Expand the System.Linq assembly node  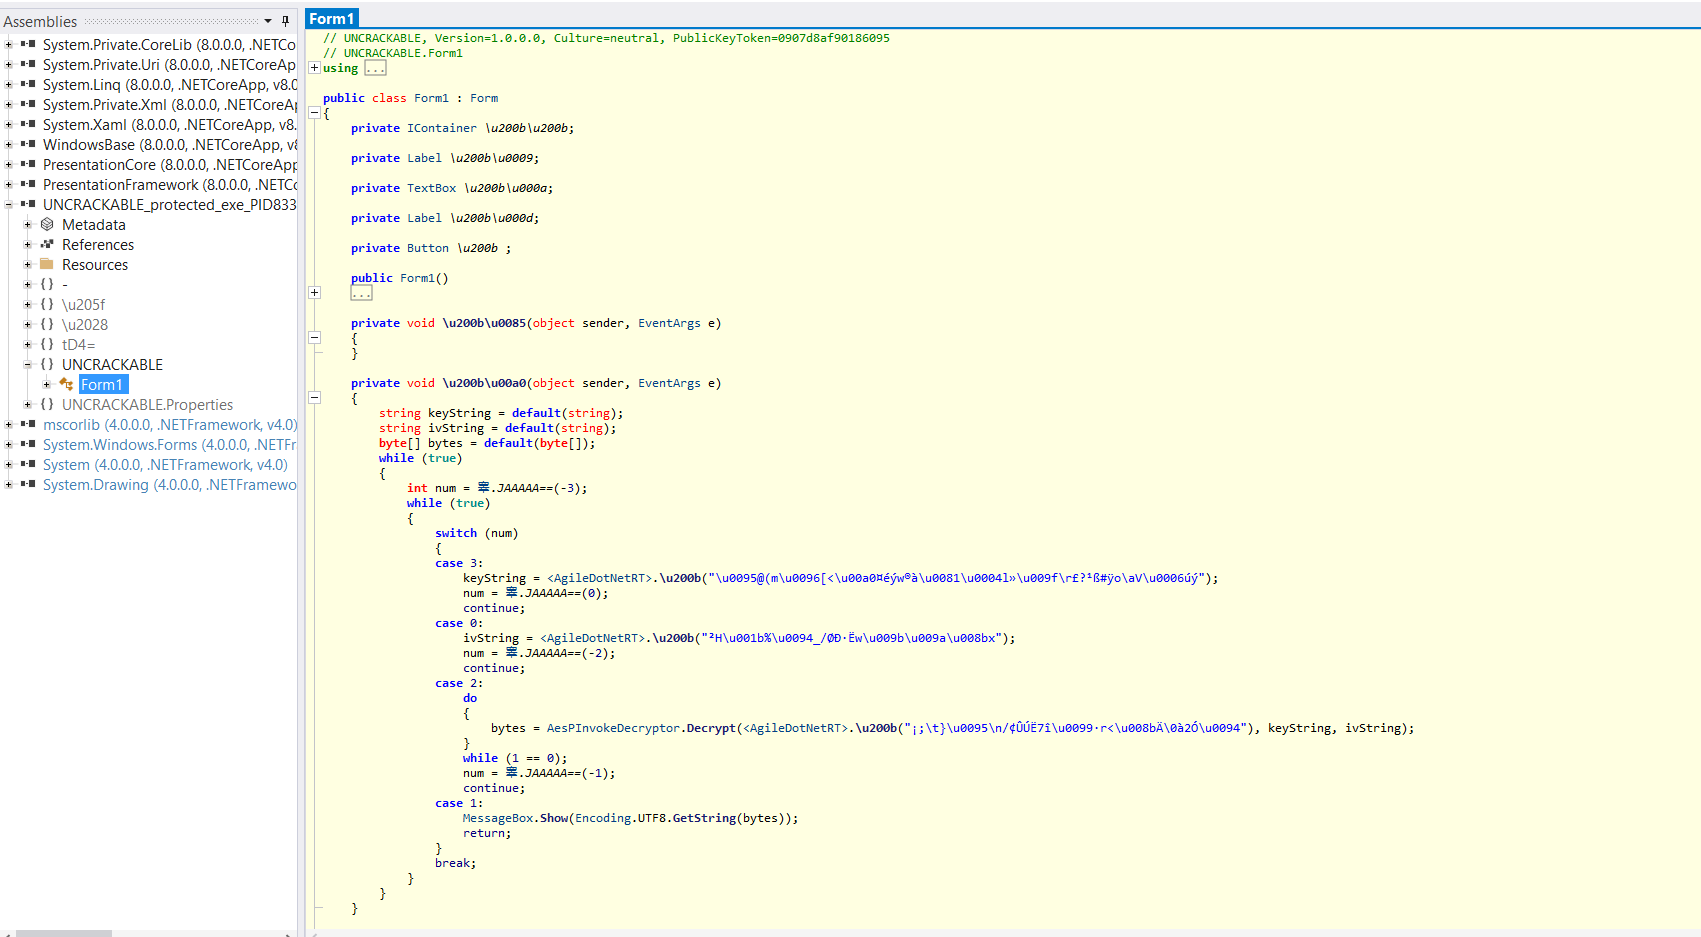9,84
